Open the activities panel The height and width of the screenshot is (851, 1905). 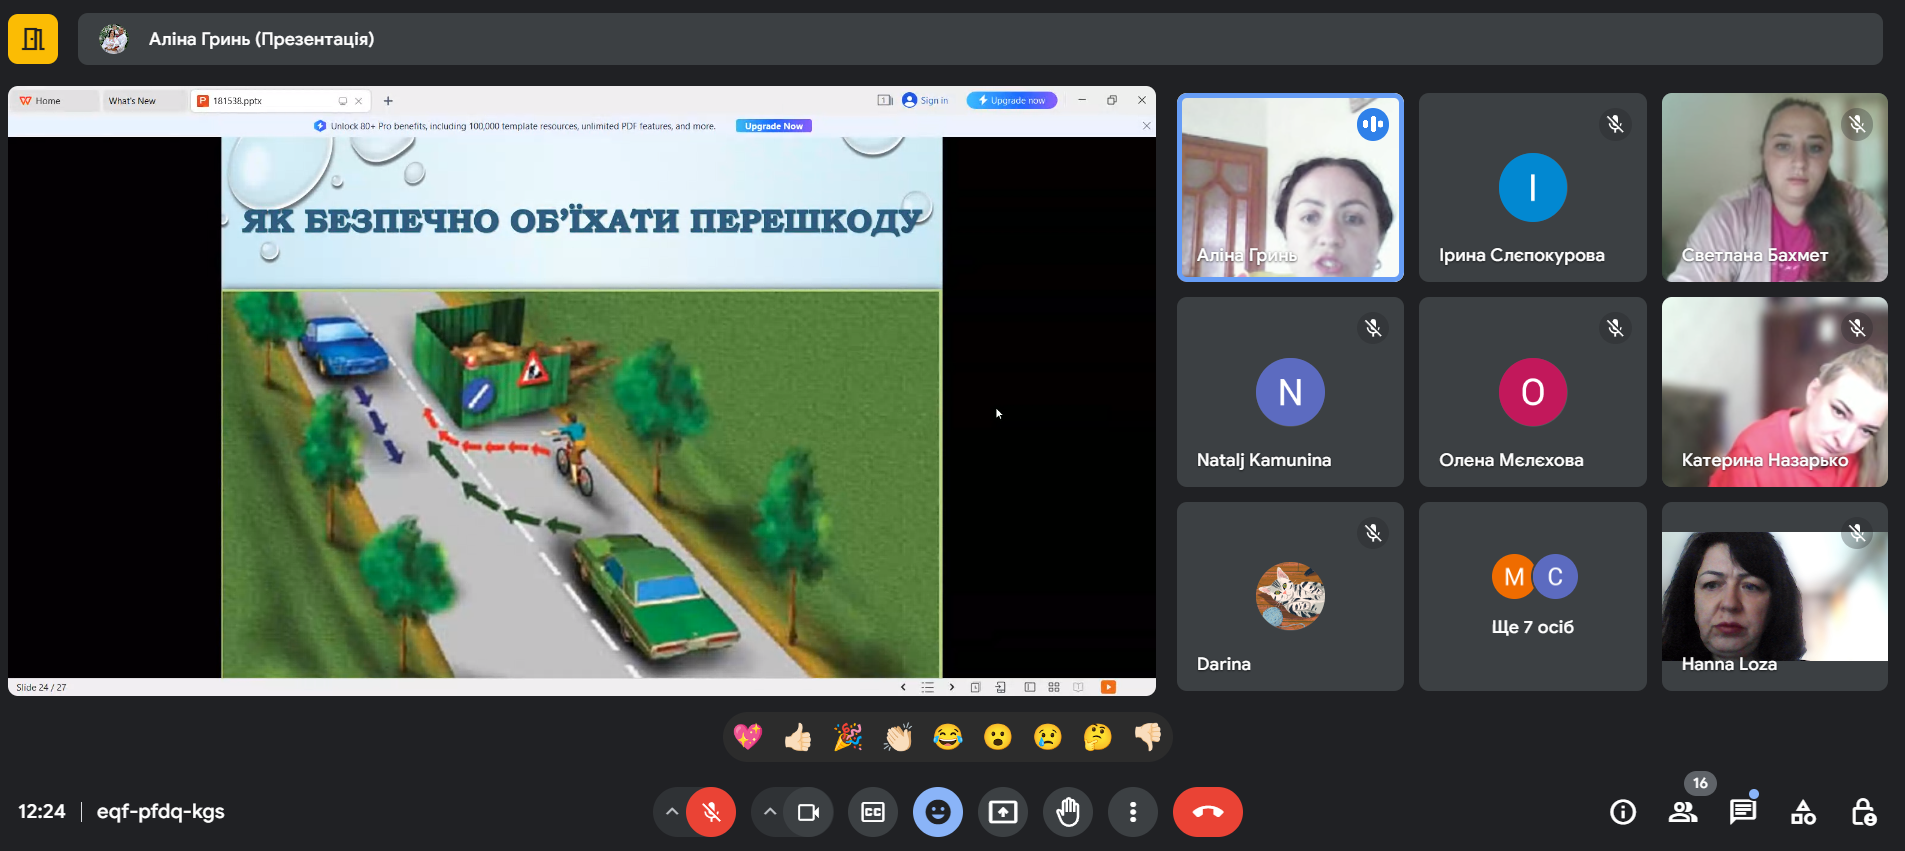[x=1803, y=812]
